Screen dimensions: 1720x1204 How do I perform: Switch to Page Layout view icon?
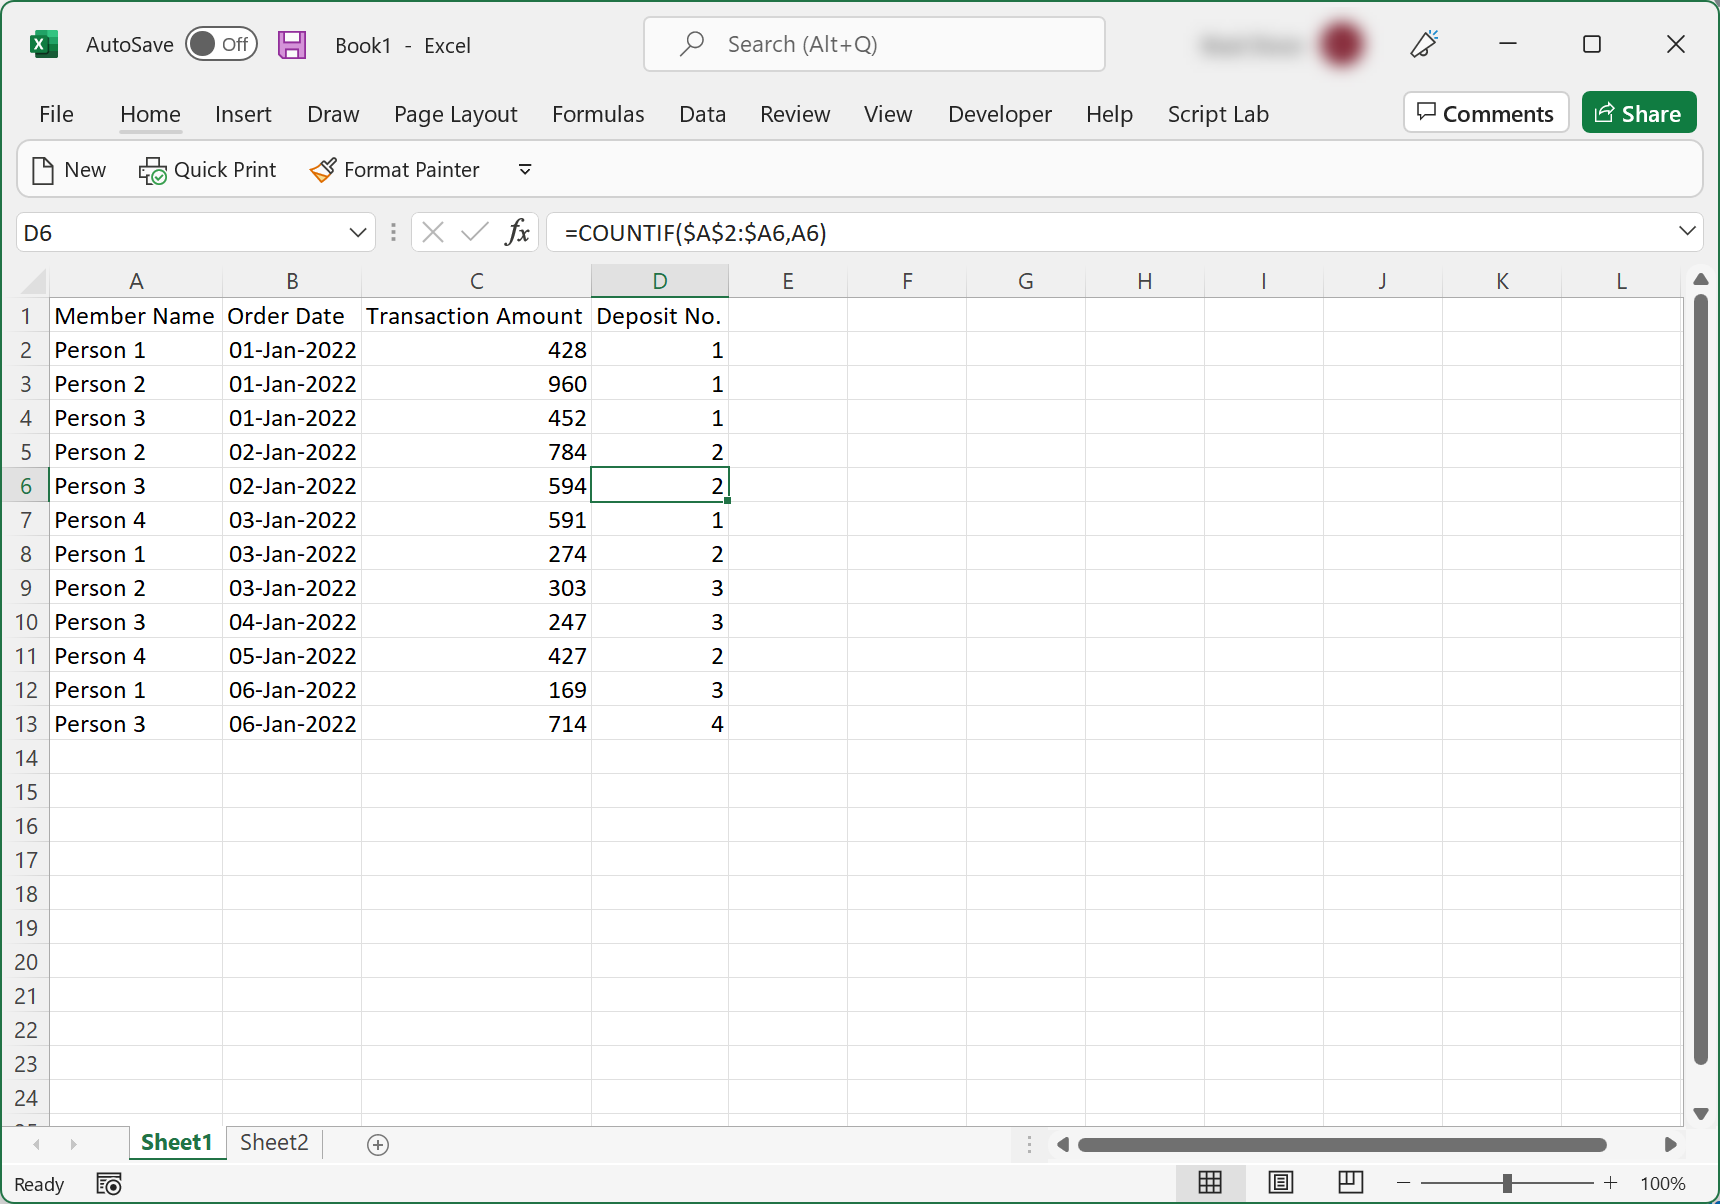[1281, 1183]
